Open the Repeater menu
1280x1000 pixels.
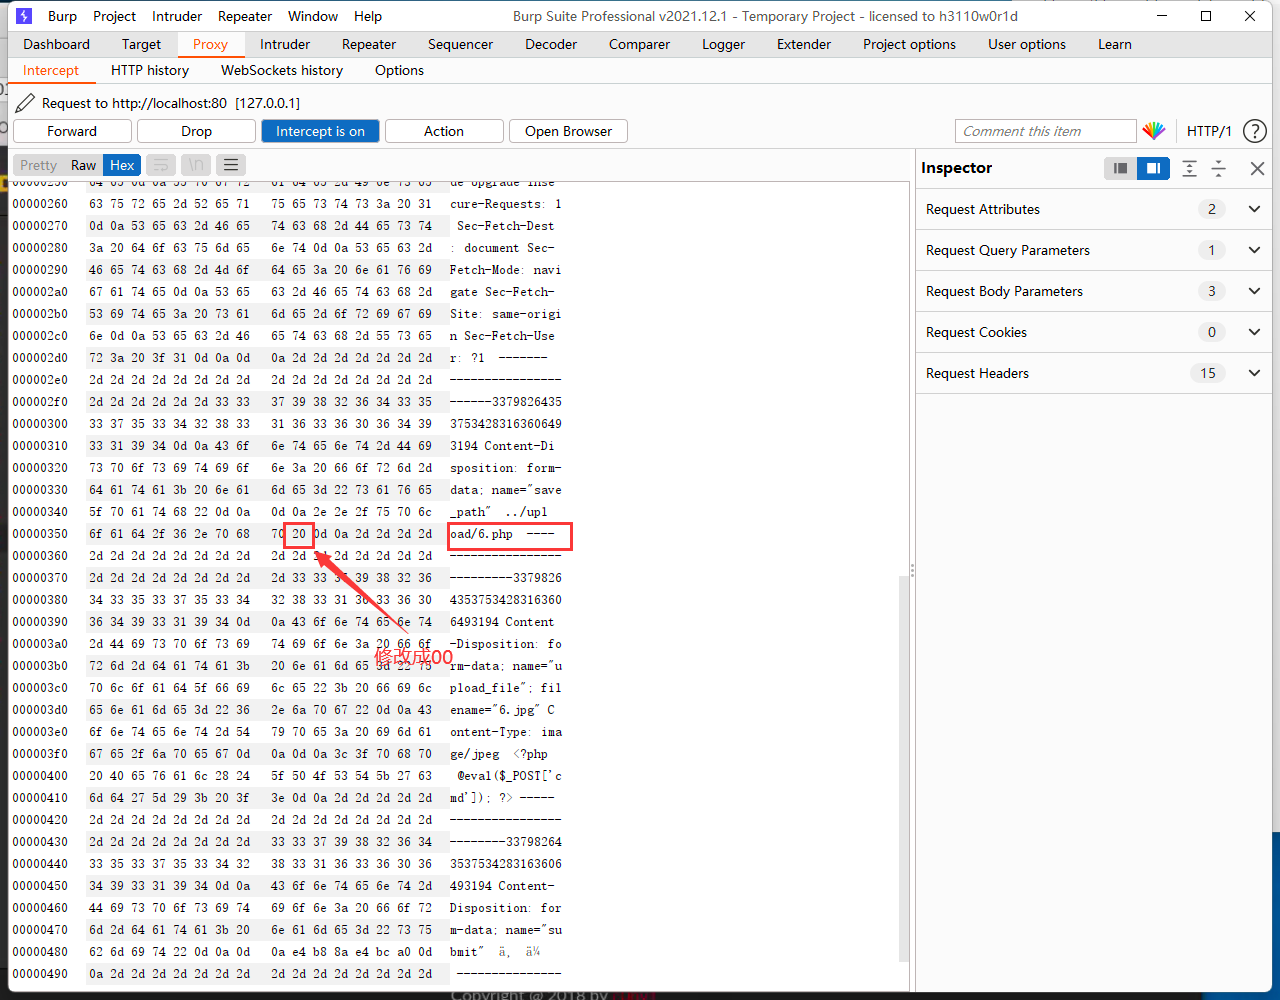245,16
